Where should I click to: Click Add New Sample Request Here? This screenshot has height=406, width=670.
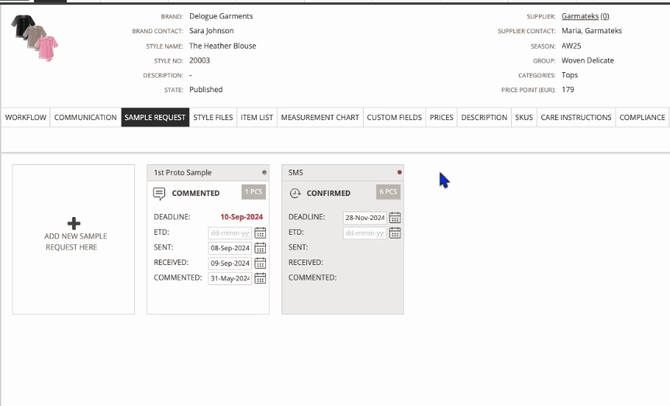(x=73, y=239)
